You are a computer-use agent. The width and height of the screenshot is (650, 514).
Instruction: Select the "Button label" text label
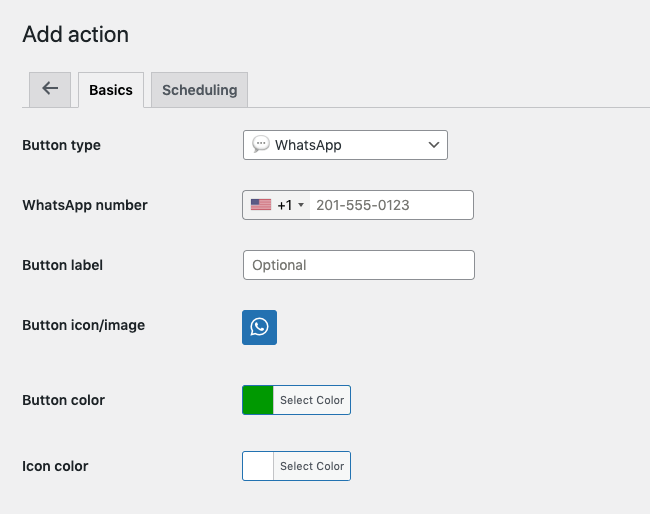pyautogui.click(x=62, y=265)
